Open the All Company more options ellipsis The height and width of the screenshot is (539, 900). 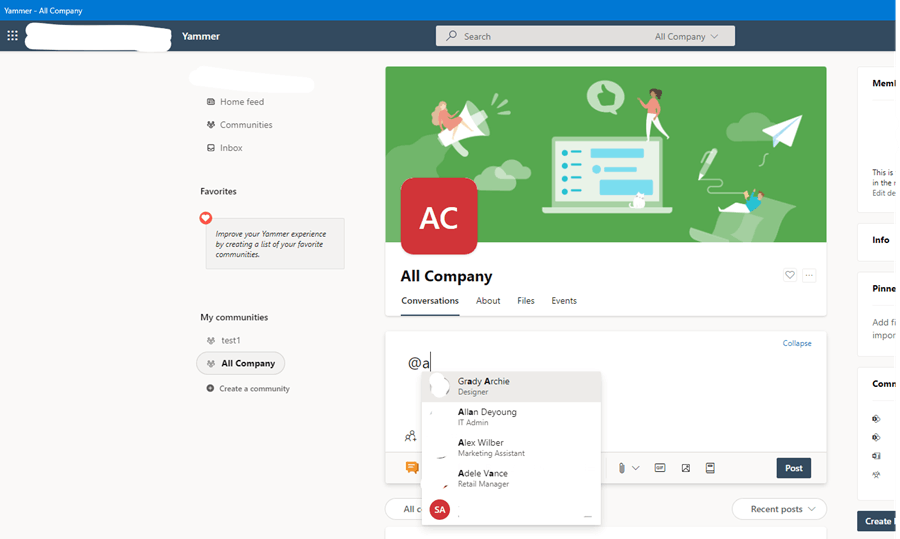(809, 275)
